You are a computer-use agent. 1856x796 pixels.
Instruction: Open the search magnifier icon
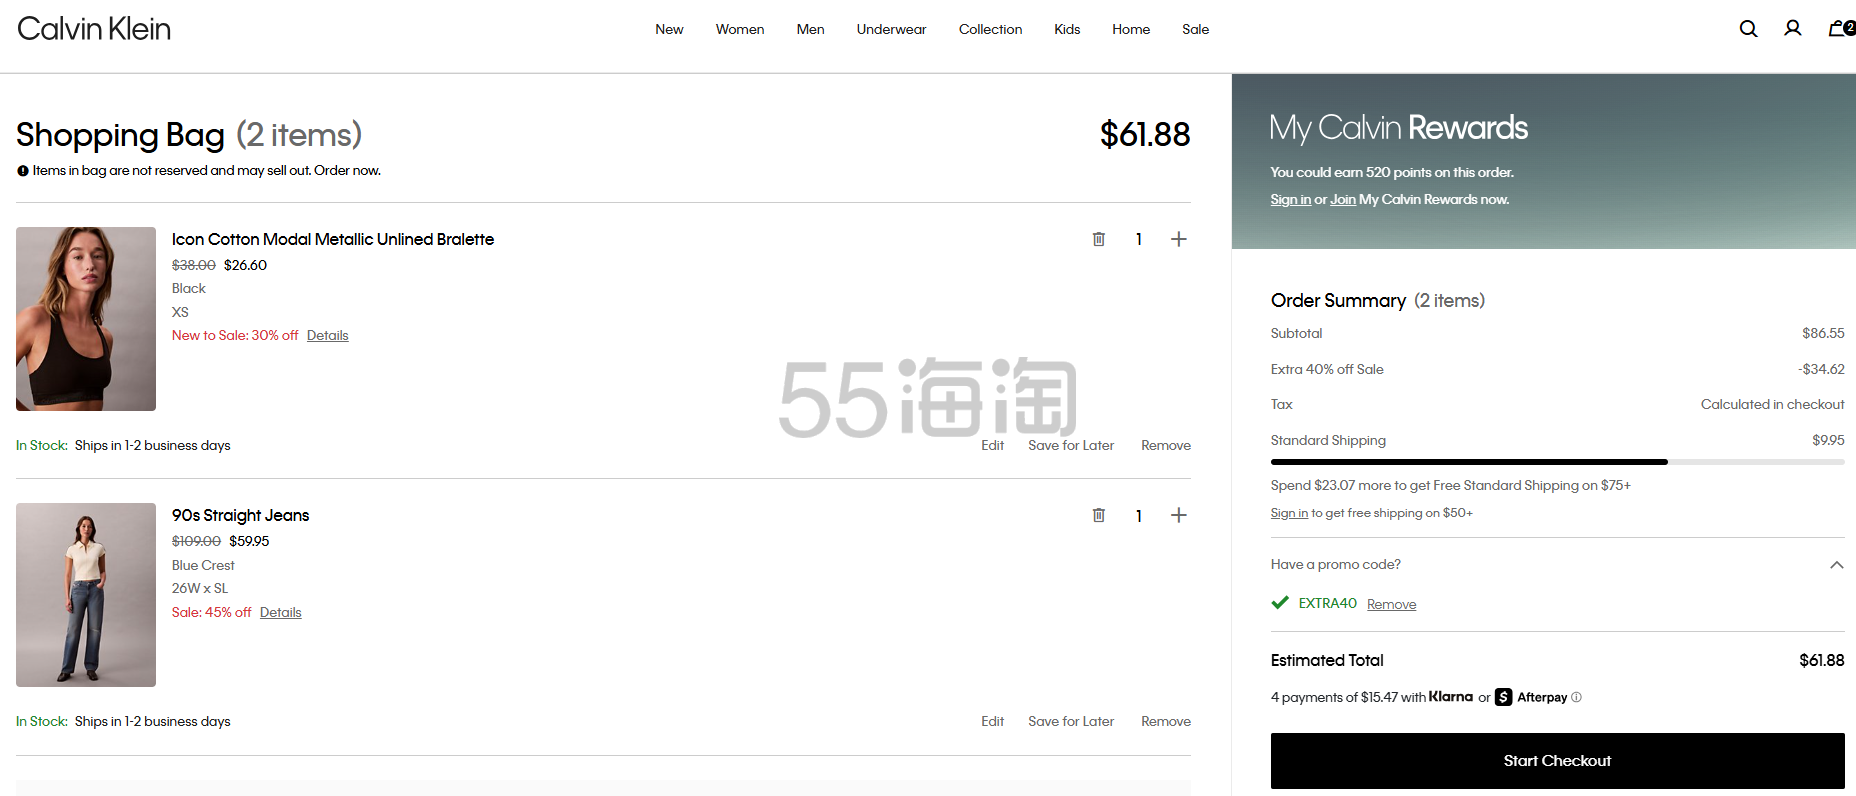[1748, 29]
